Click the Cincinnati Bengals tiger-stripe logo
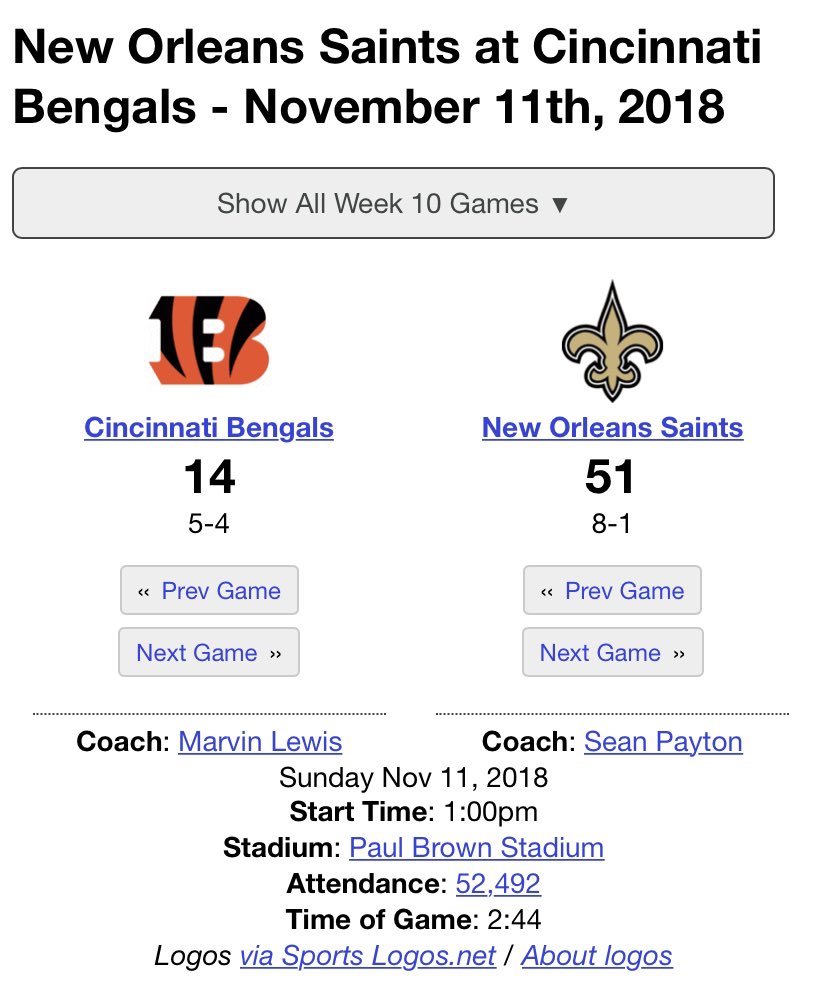Image resolution: width=828 pixels, height=1003 pixels. point(209,340)
